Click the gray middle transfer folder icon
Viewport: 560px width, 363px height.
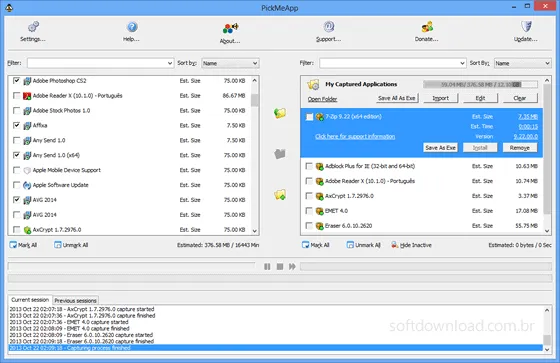tap(280, 154)
